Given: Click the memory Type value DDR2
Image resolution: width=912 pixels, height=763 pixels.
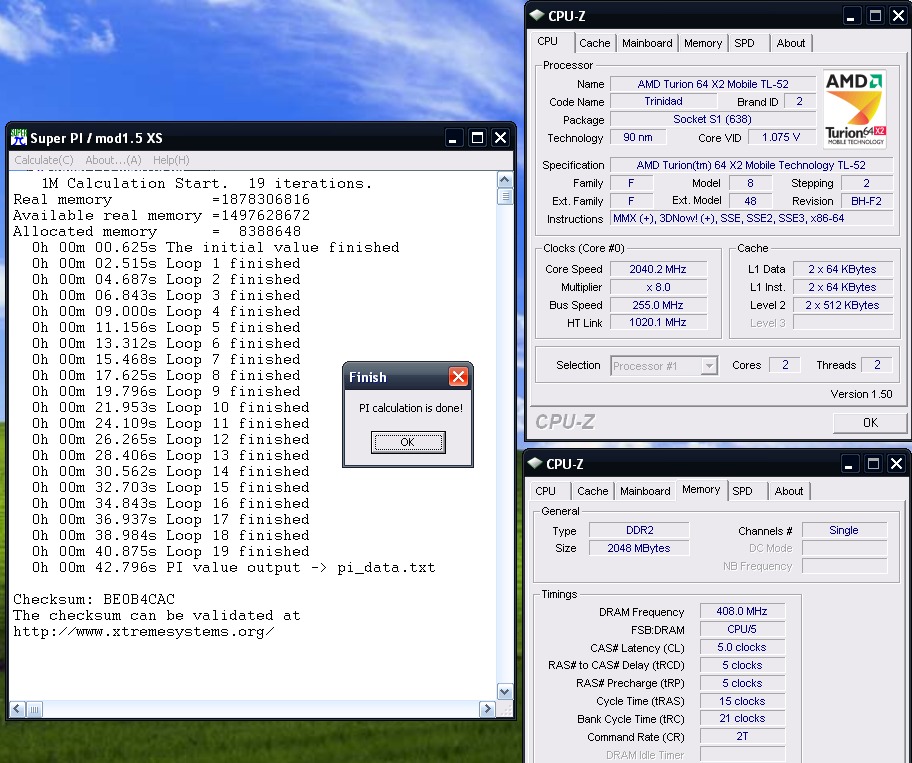Looking at the screenshot, I should click(639, 530).
